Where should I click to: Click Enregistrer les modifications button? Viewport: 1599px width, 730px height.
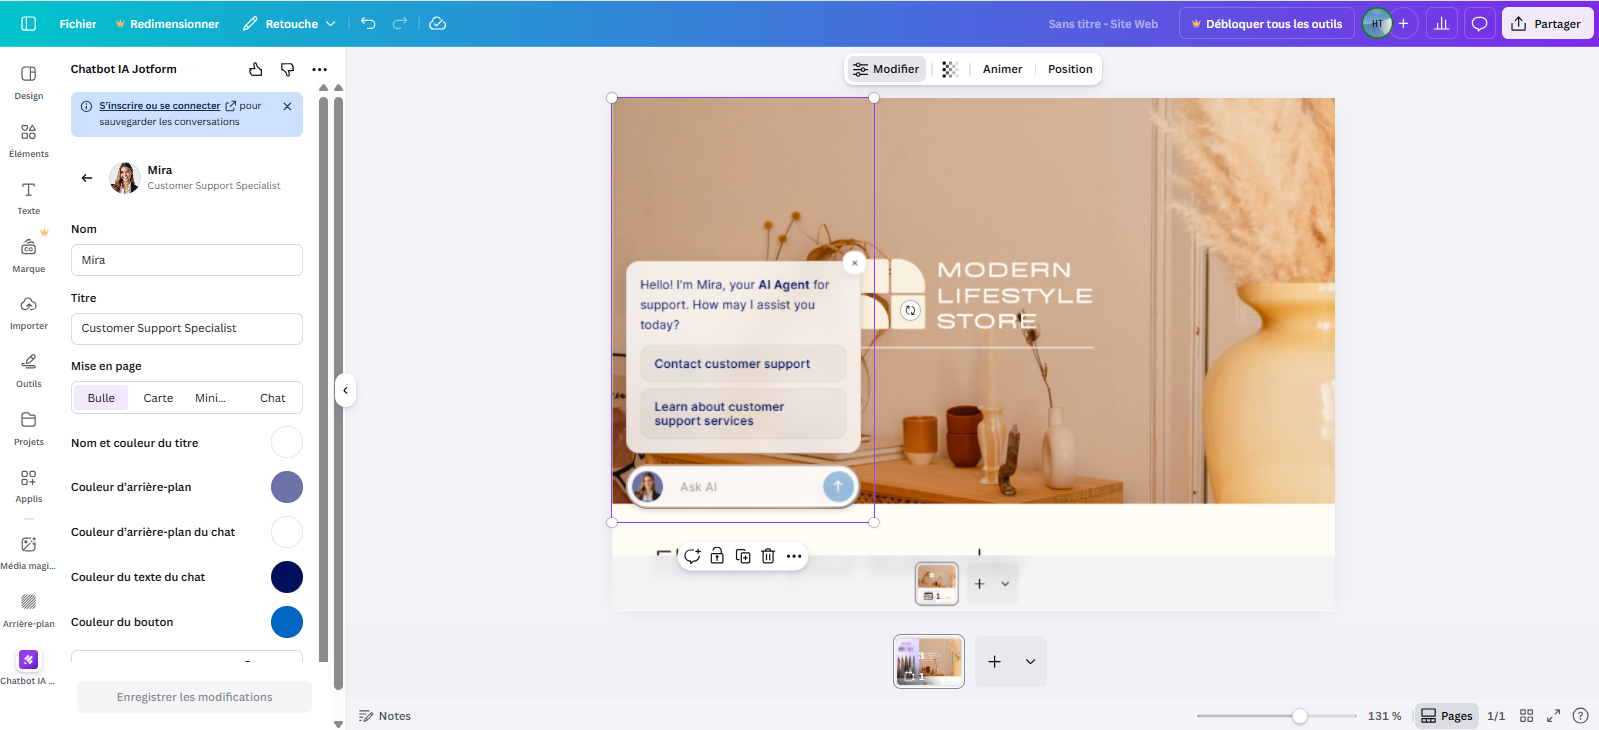pyautogui.click(x=194, y=697)
